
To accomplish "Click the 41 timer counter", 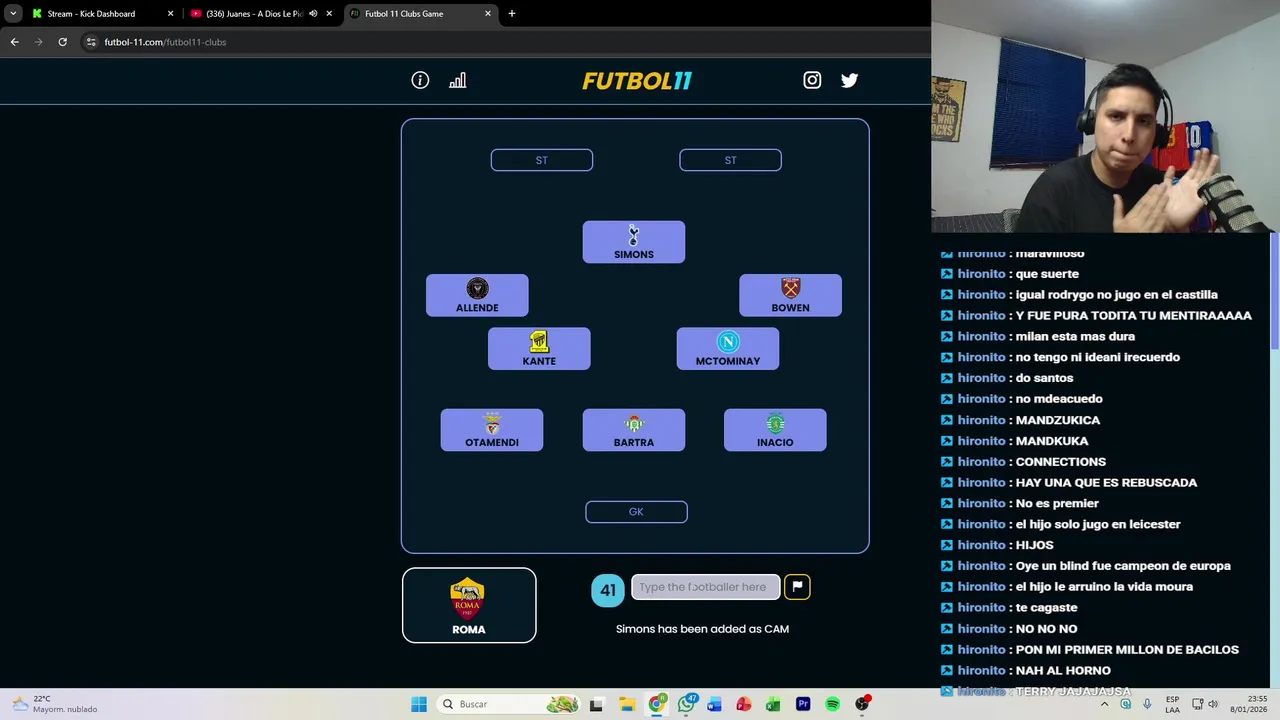I will (x=608, y=590).
